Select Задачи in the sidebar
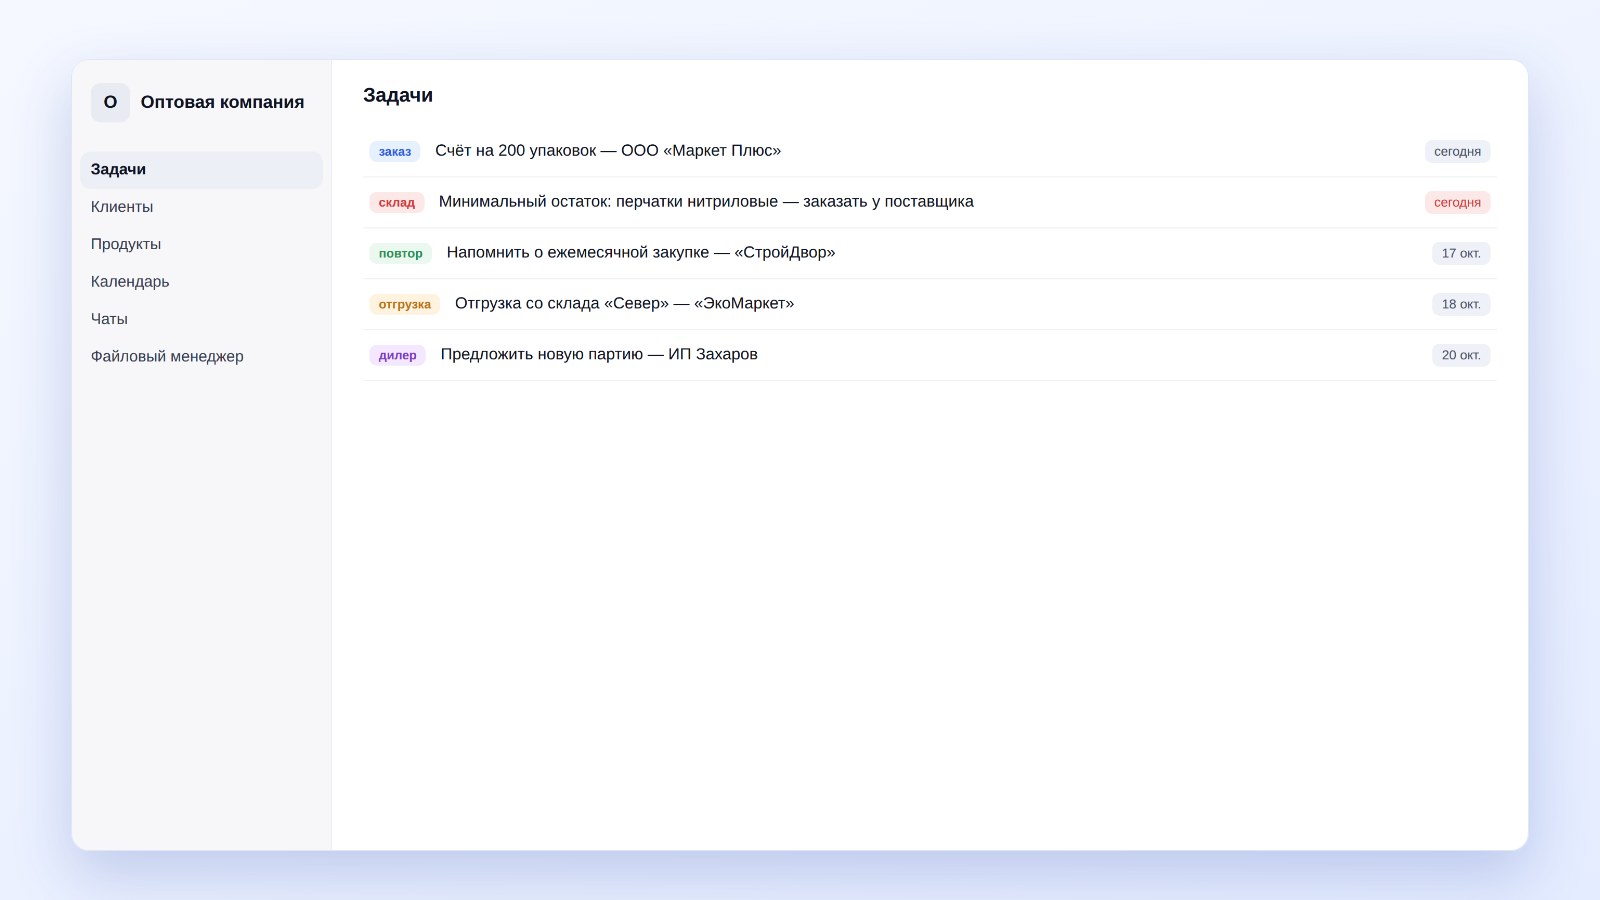This screenshot has width=1600, height=900. 201,170
